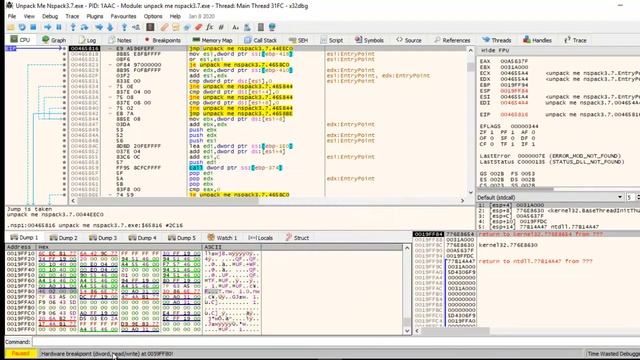Select the Struct tab
Viewport: 640px width, 360px height.
(x=297, y=238)
